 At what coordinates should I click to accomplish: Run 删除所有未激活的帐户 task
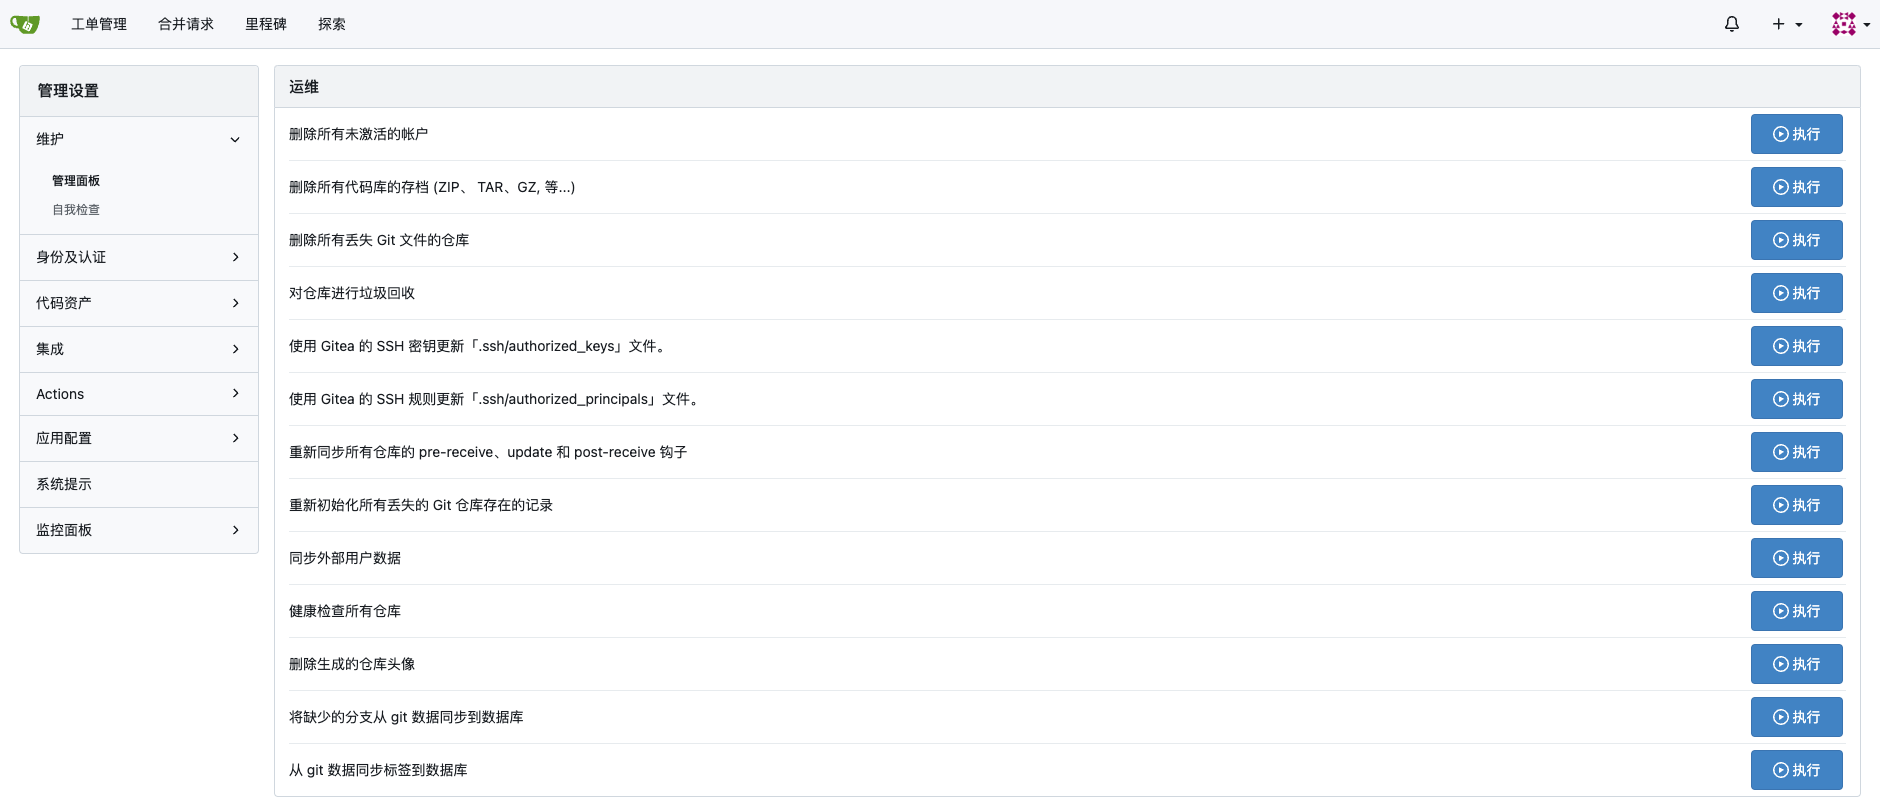click(1796, 134)
